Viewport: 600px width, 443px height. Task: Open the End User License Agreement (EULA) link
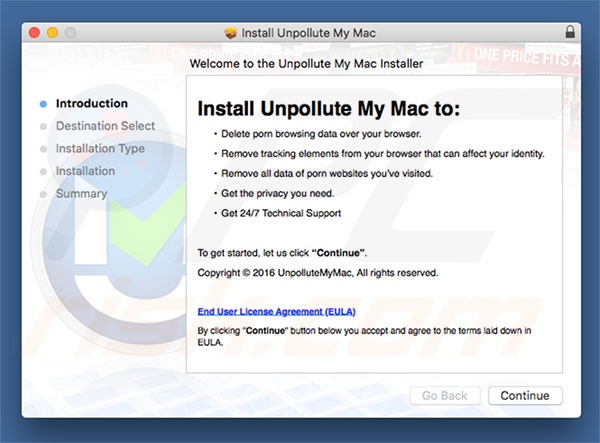coord(276,311)
